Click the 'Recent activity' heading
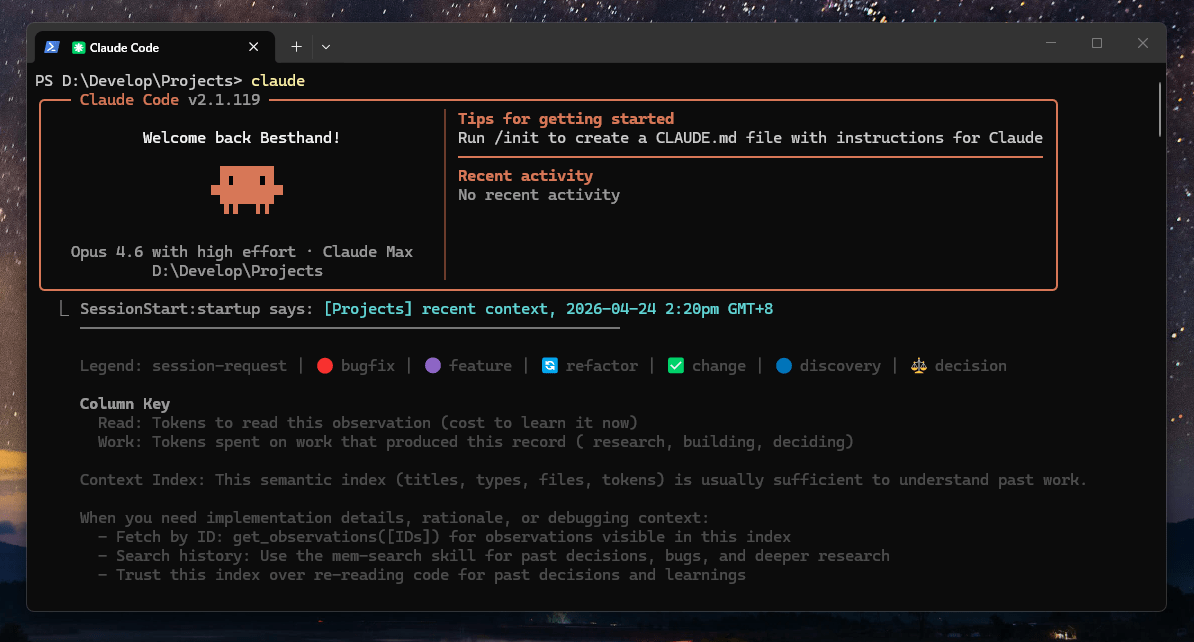Screen dimensions: 1194x642 pyautogui.click(x=525, y=176)
